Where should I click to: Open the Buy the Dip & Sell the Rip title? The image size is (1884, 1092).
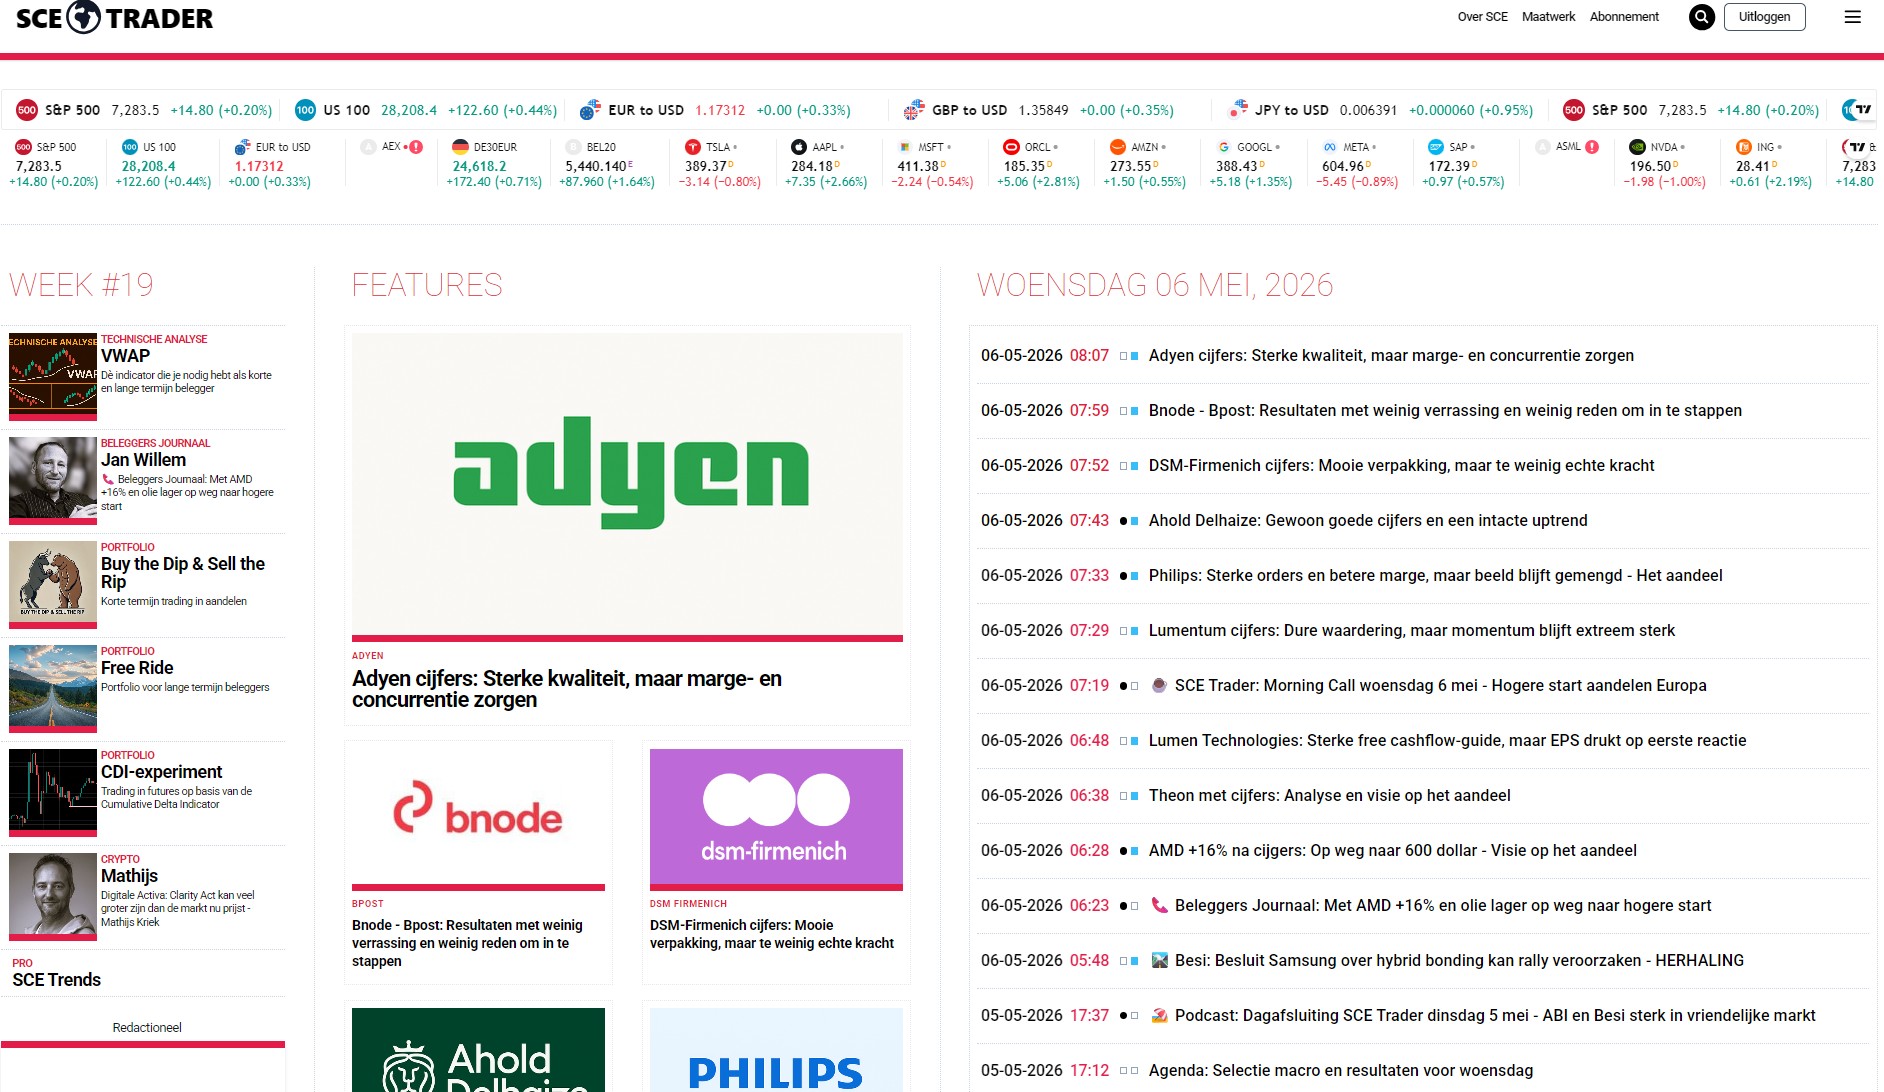[x=183, y=573]
